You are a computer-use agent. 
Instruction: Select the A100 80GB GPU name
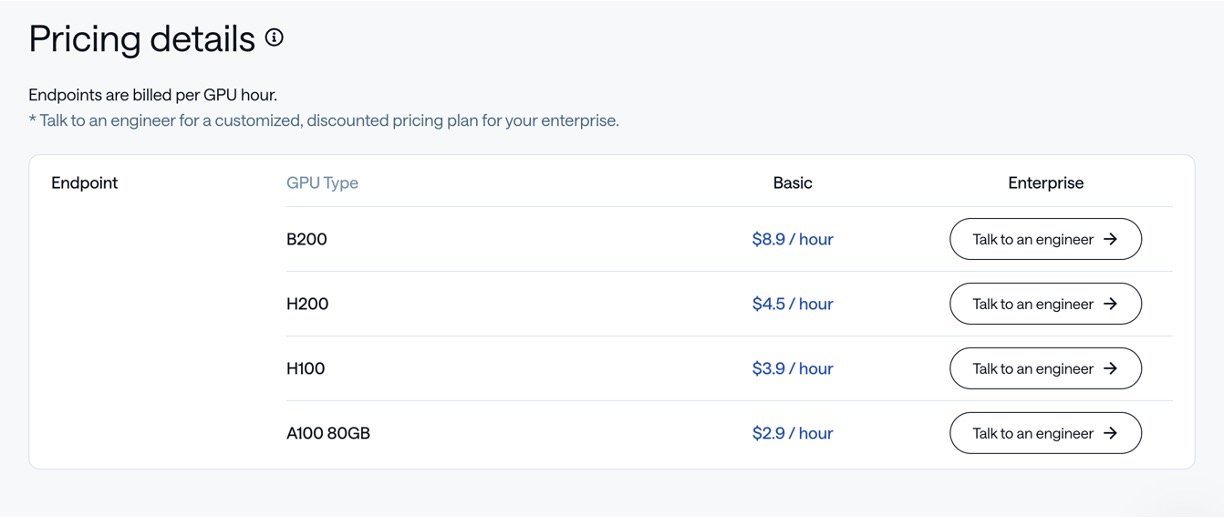click(328, 433)
